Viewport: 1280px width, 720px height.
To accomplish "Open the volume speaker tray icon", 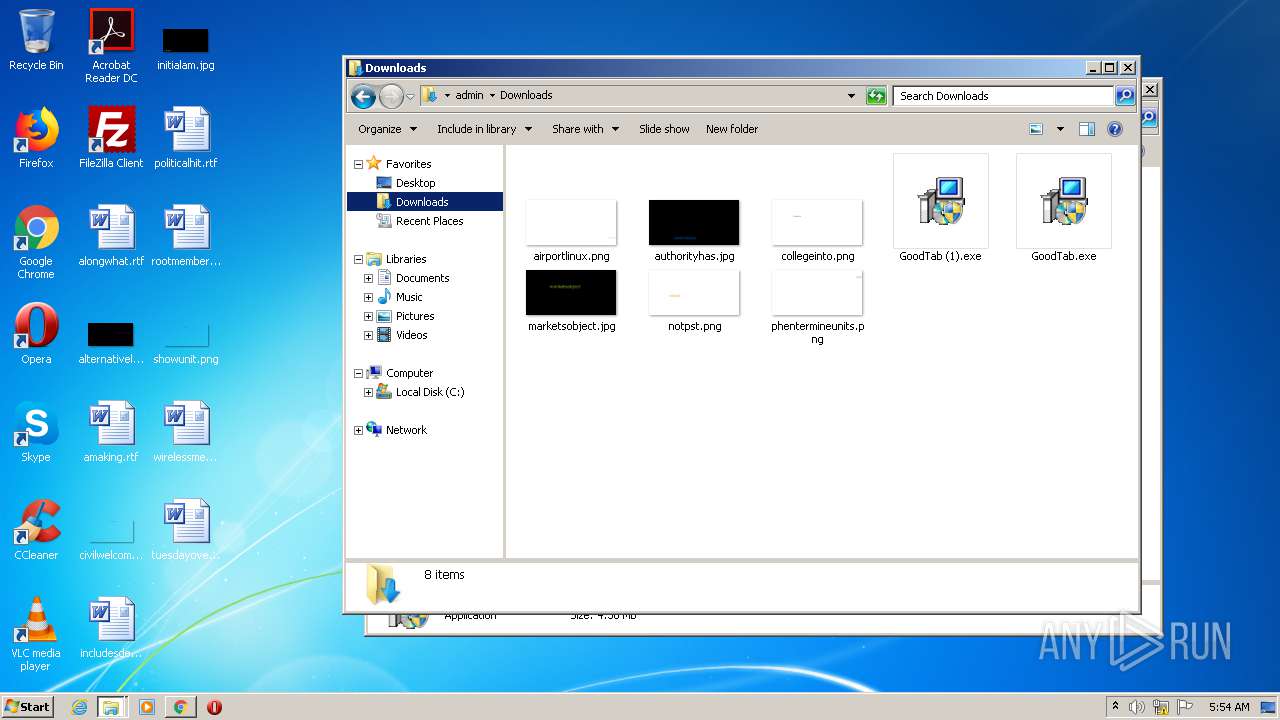I will click(1137, 707).
